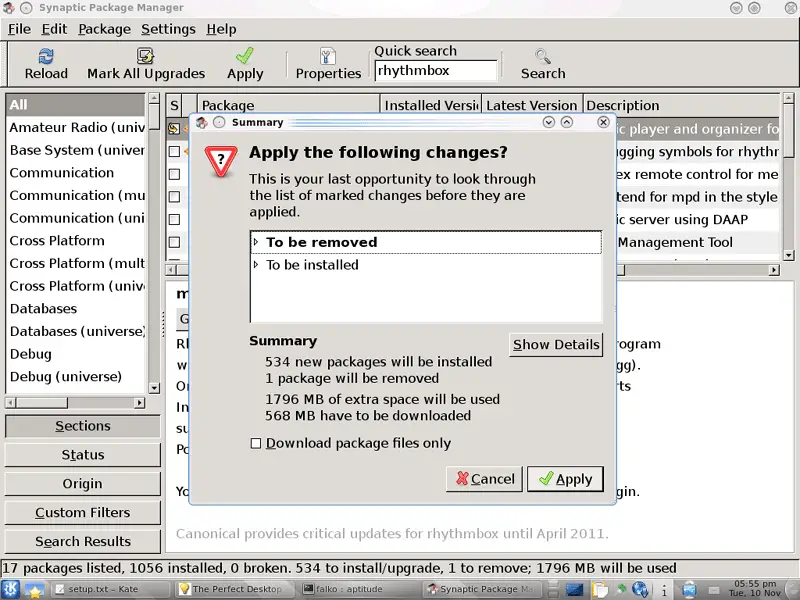800x600 pixels.
Task: Click the globe network tray icon
Action: pos(640,590)
